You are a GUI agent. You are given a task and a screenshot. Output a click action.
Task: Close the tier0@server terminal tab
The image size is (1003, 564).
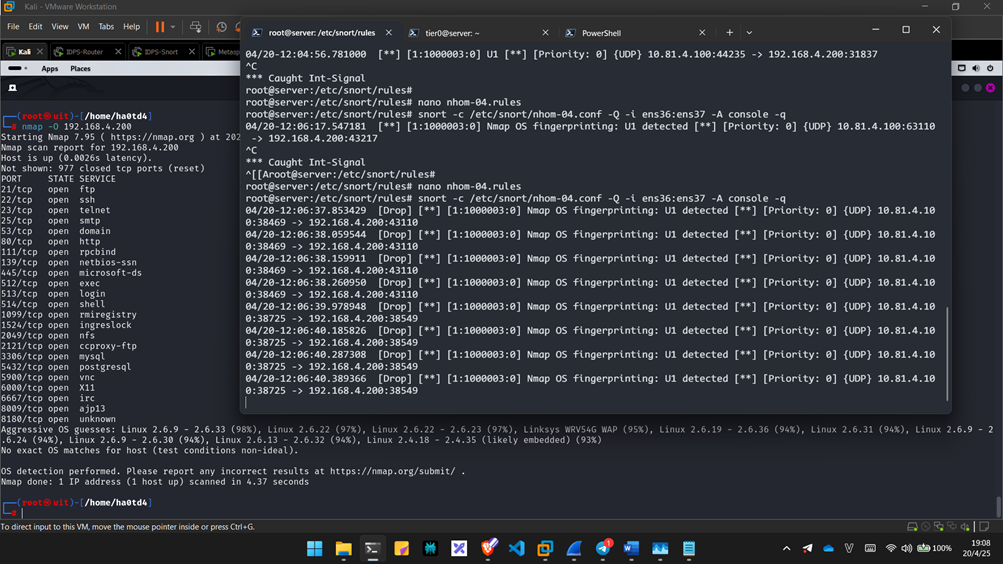pos(545,33)
